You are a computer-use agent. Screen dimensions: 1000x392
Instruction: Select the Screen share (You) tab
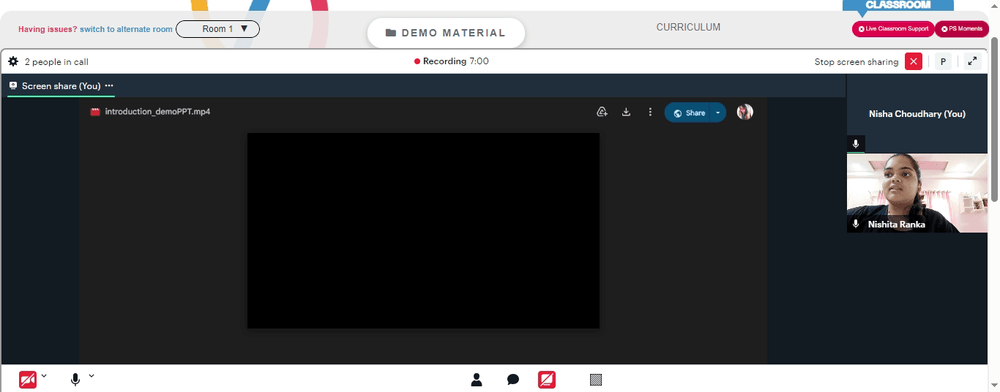pyautogui.click(x=61, y=86)
